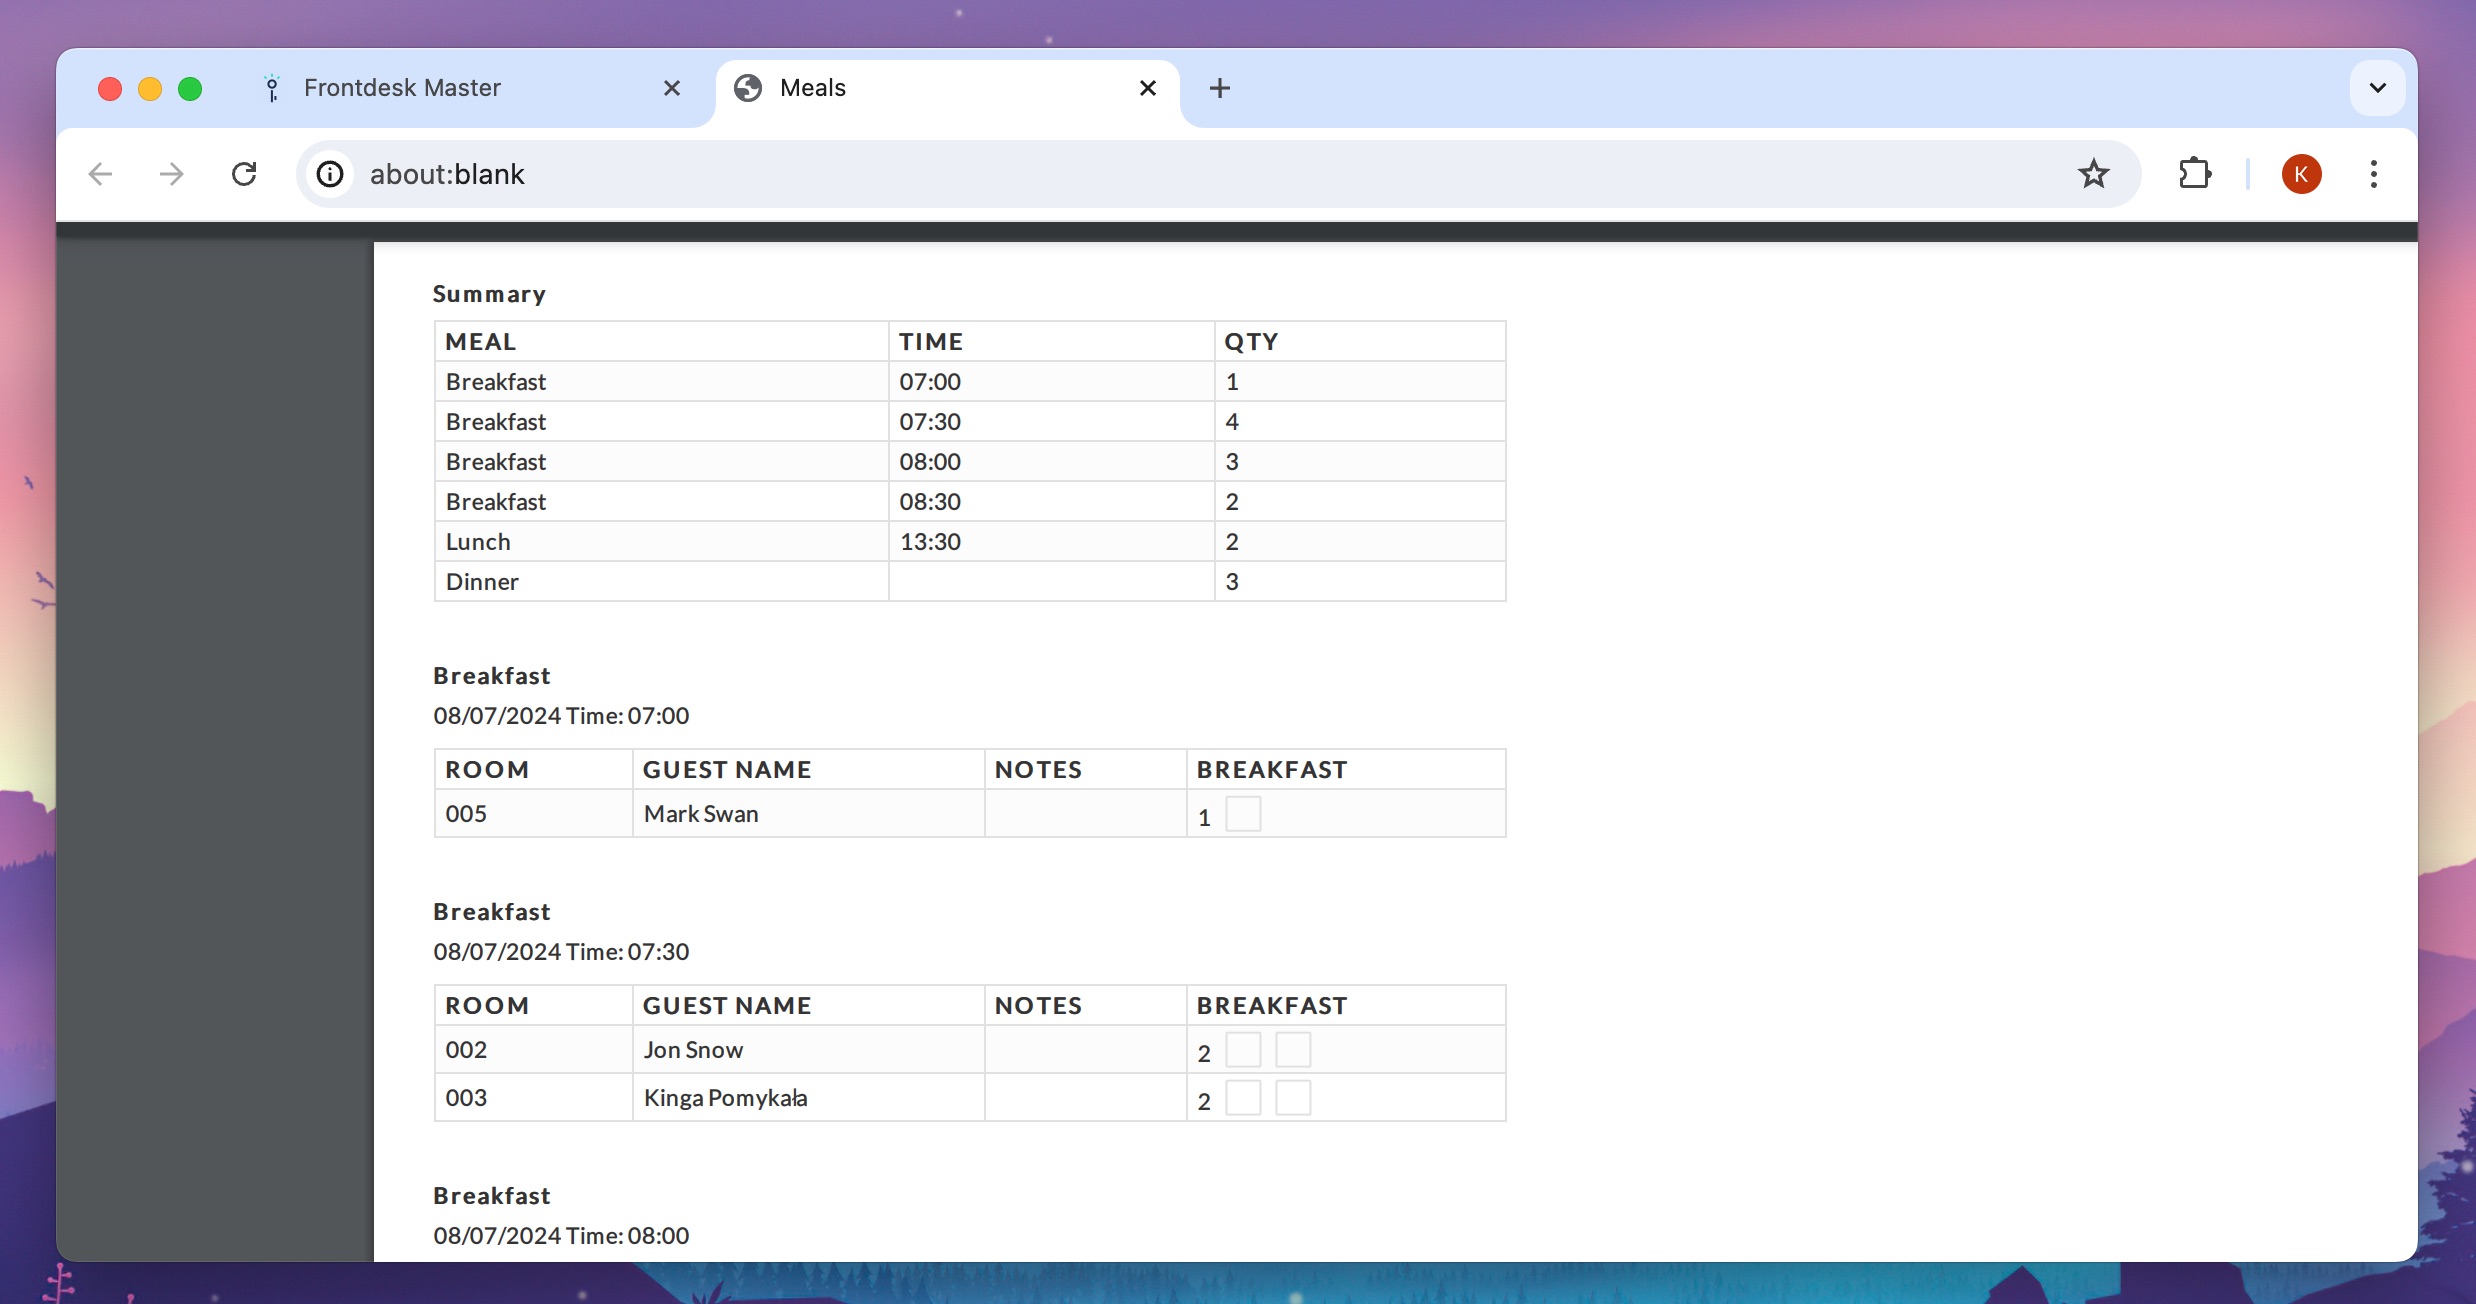
Task: Click the profile avatar icon K
Action: 2301,174
